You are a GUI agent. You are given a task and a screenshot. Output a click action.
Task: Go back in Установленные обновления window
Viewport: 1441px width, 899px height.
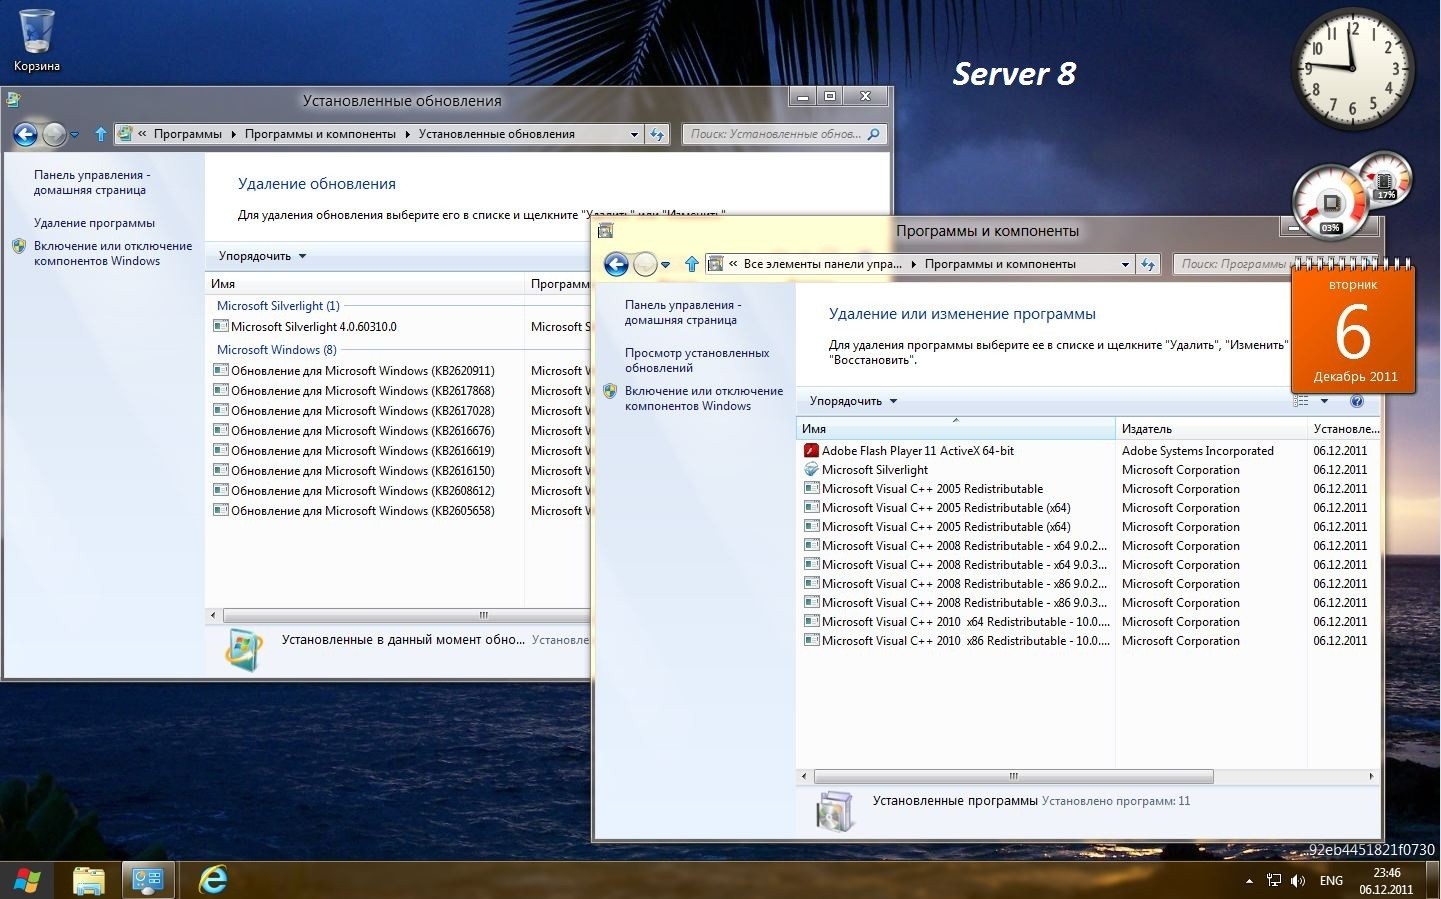[x=25, y=134]
